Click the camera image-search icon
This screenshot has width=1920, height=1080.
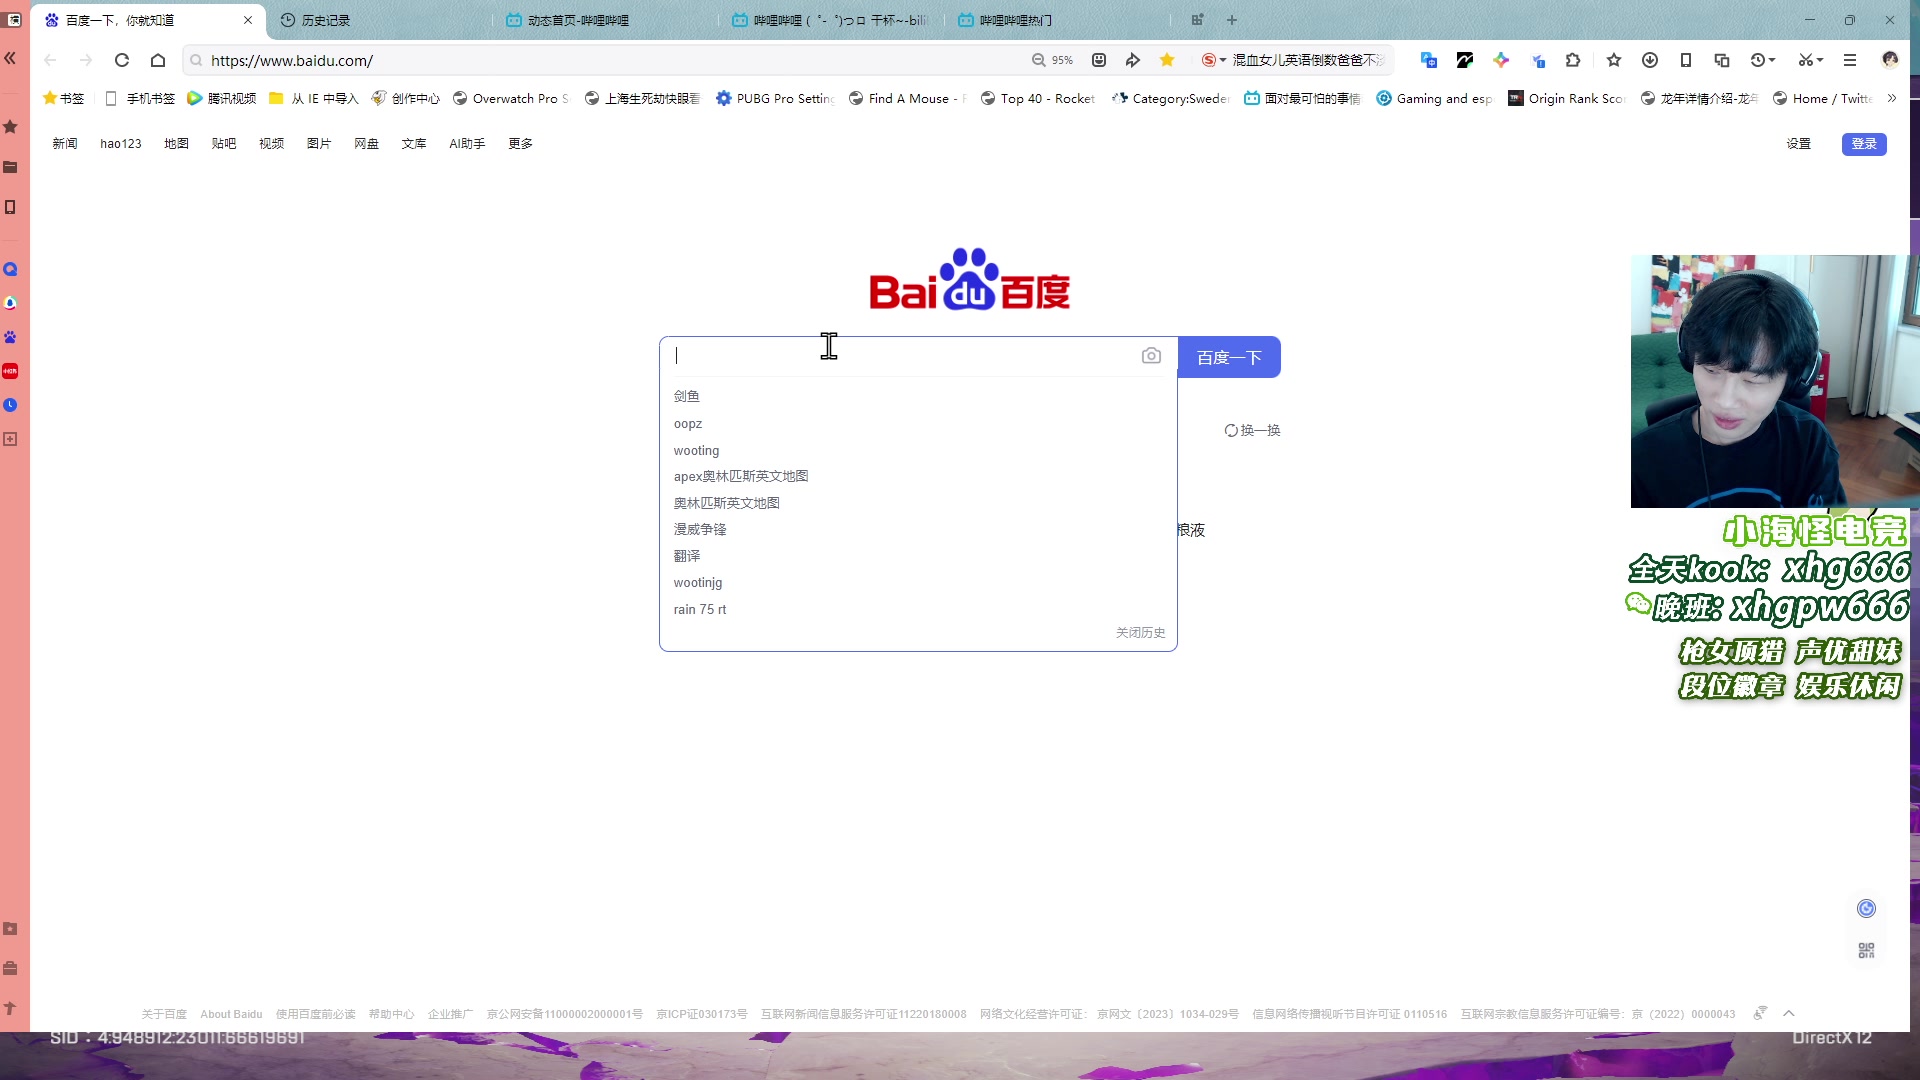pyautogui.click(x=1151, y=356)
